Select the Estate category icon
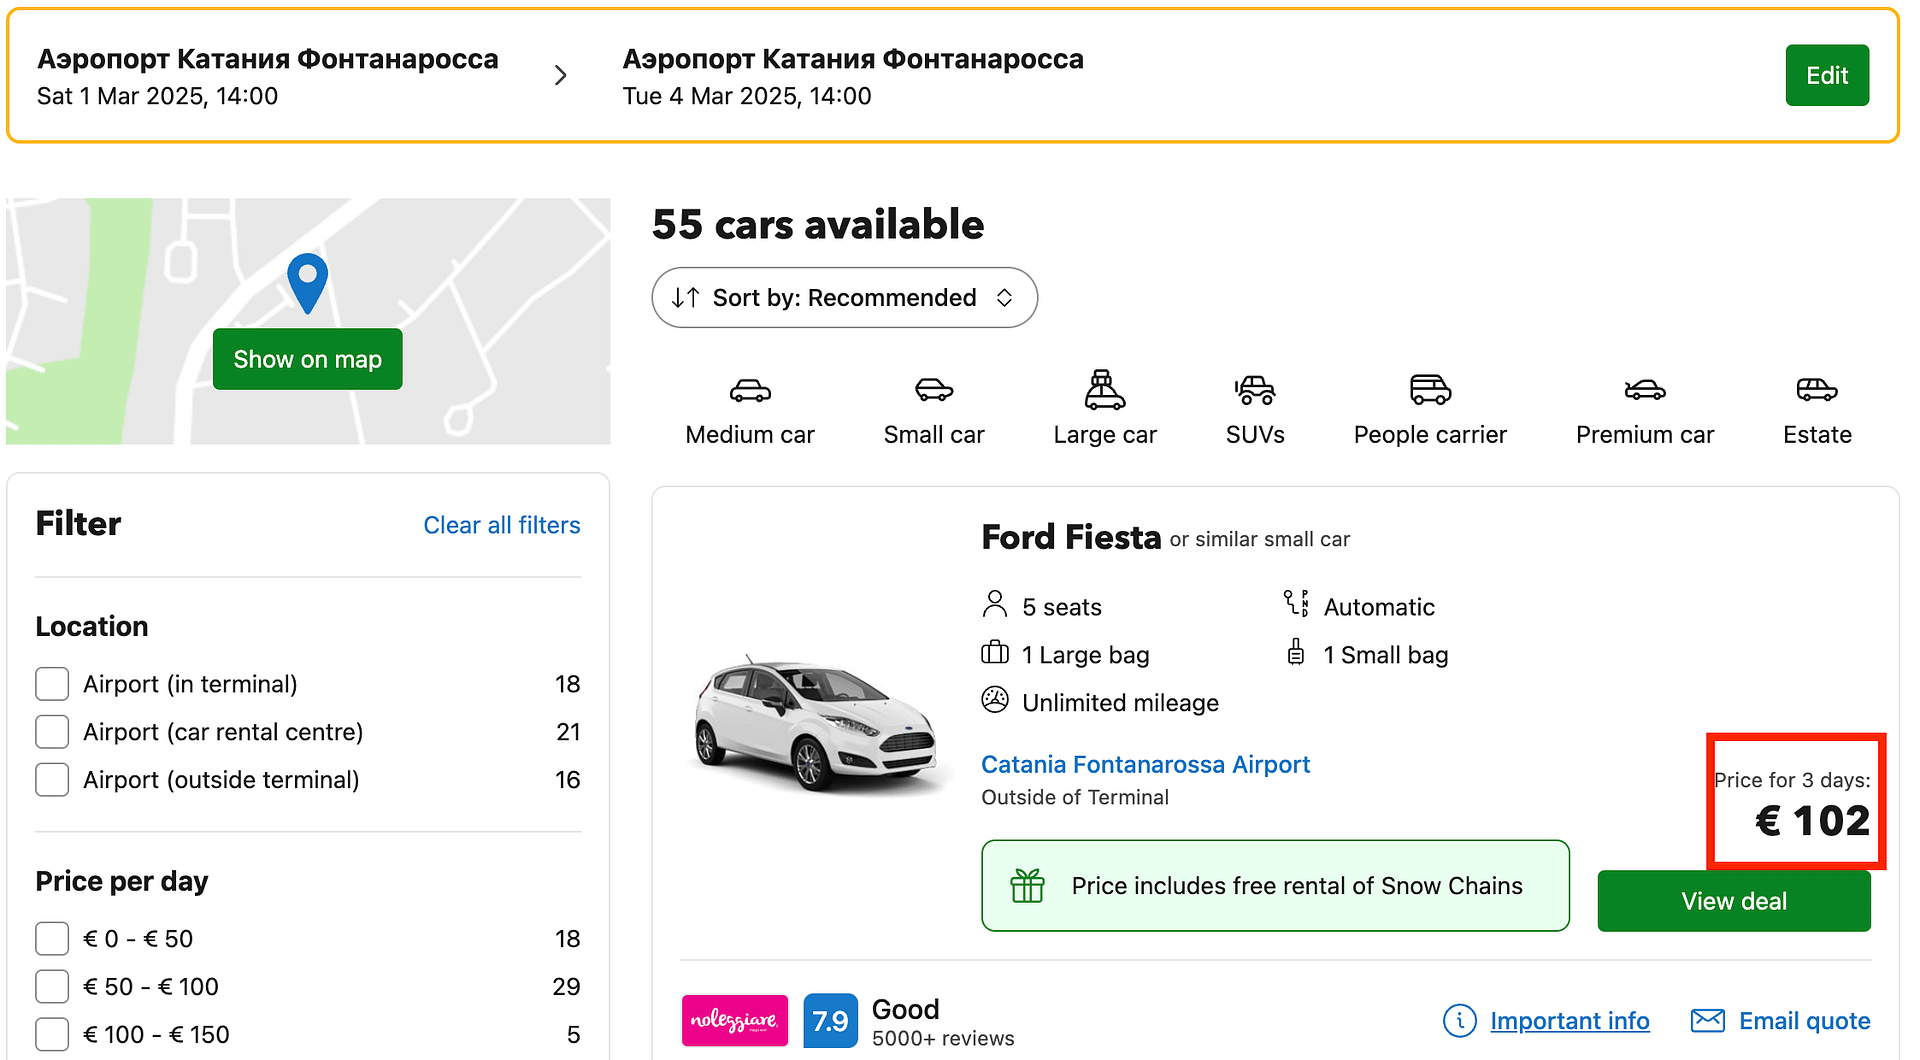 click(x=1817, y=390)
